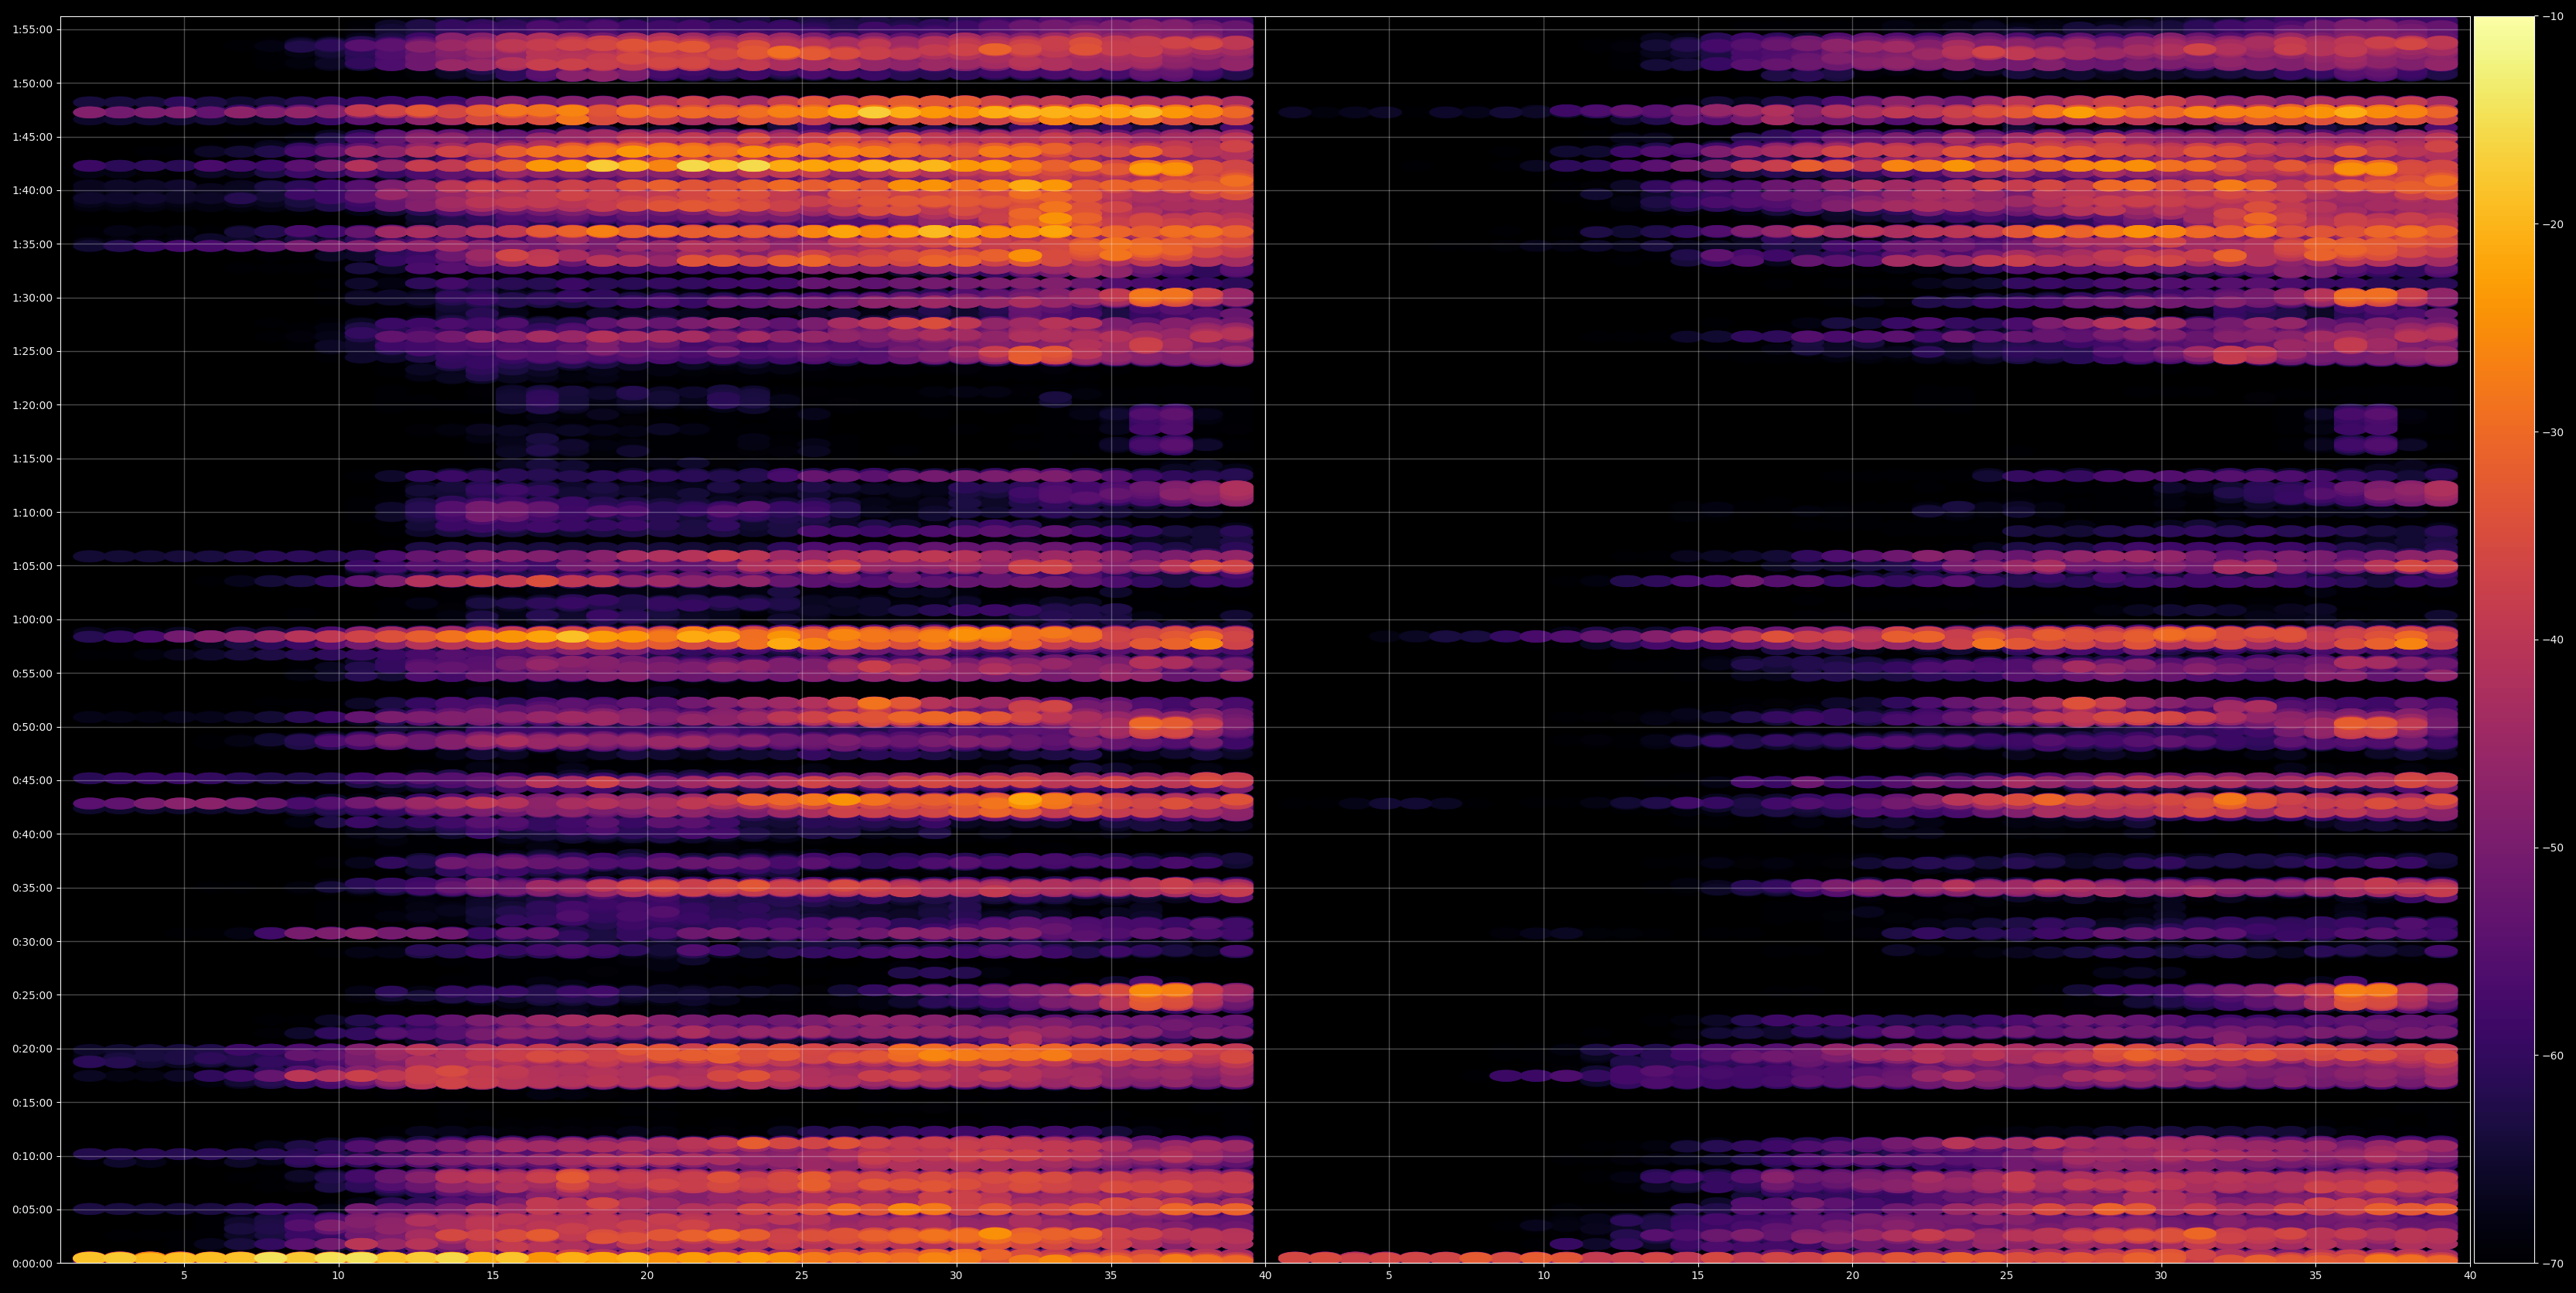Pick x-axis tick 20 of the right heatmap
This screenshot has height=1293, width=2576.
(x=1852, y=1276)
